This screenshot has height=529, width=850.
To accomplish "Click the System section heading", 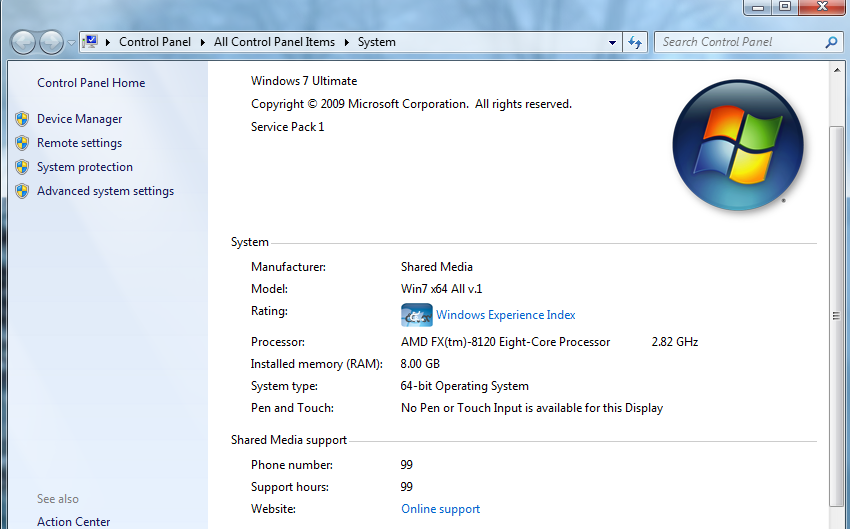I will pyautogui.click(x=250, y=242).
